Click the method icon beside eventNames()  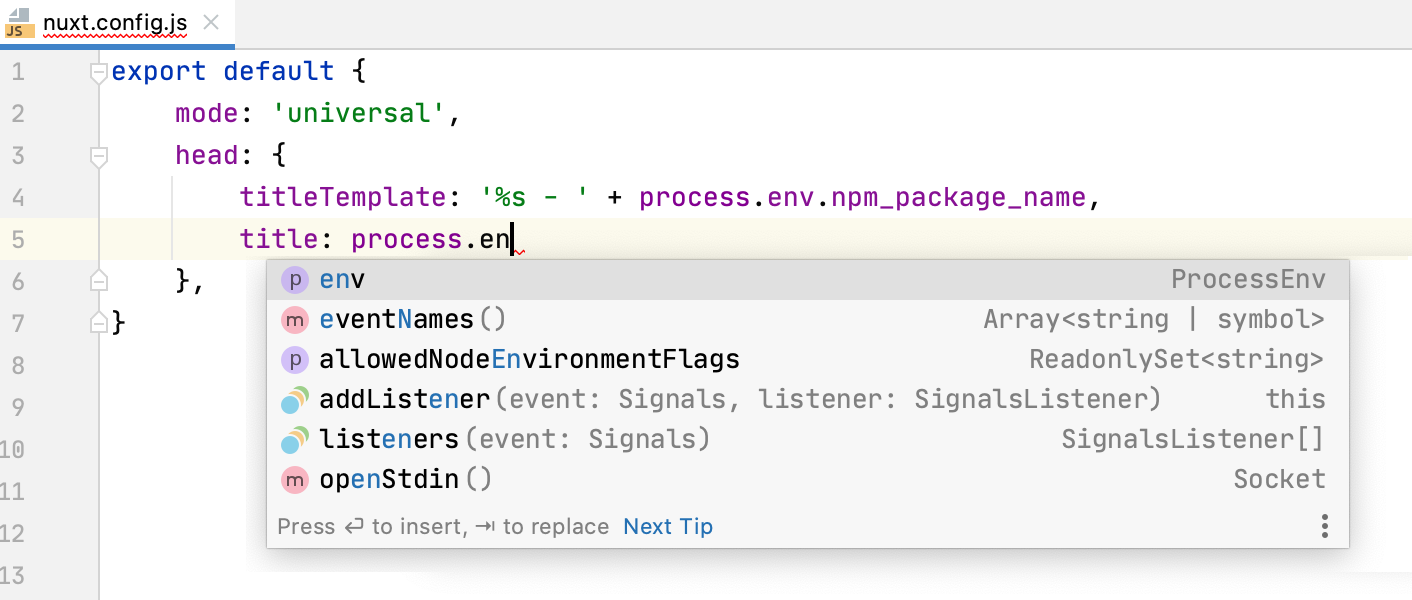(x=295, y=318)
